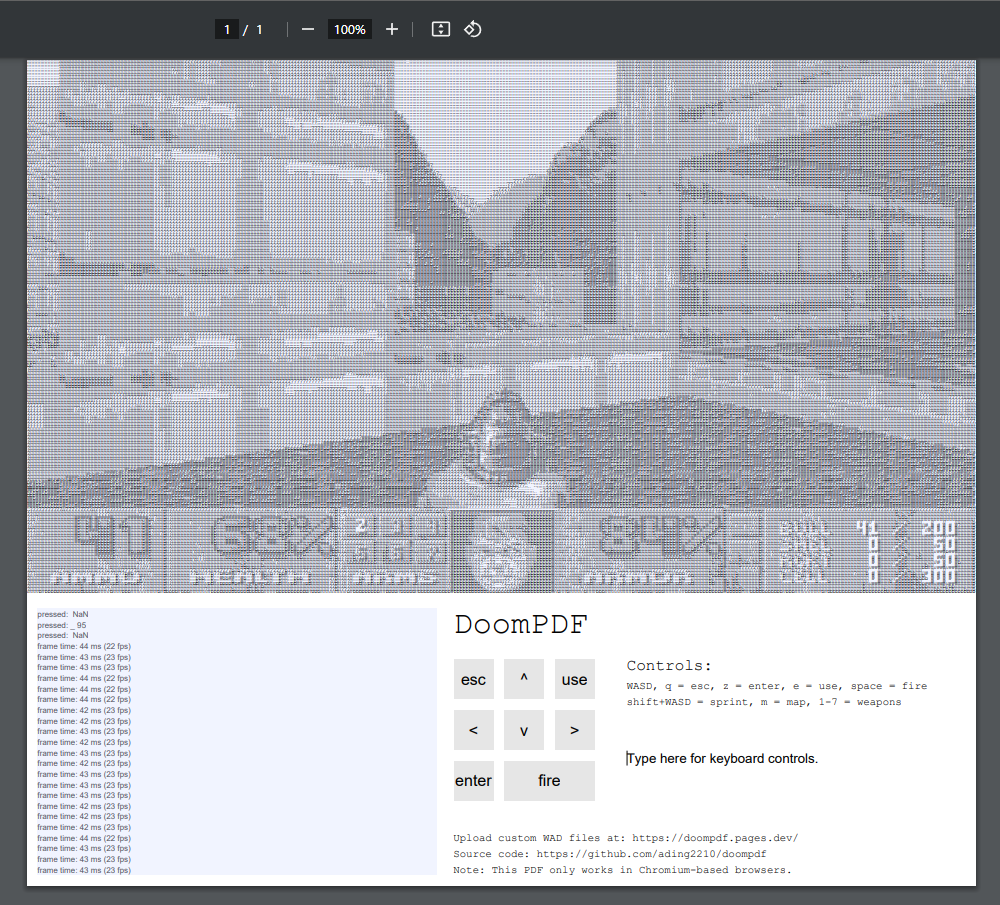Image resolution: width=1000 pixels, height=905 pixels.
Task: Turn right with the > button
Action: (x=574, y=730)
